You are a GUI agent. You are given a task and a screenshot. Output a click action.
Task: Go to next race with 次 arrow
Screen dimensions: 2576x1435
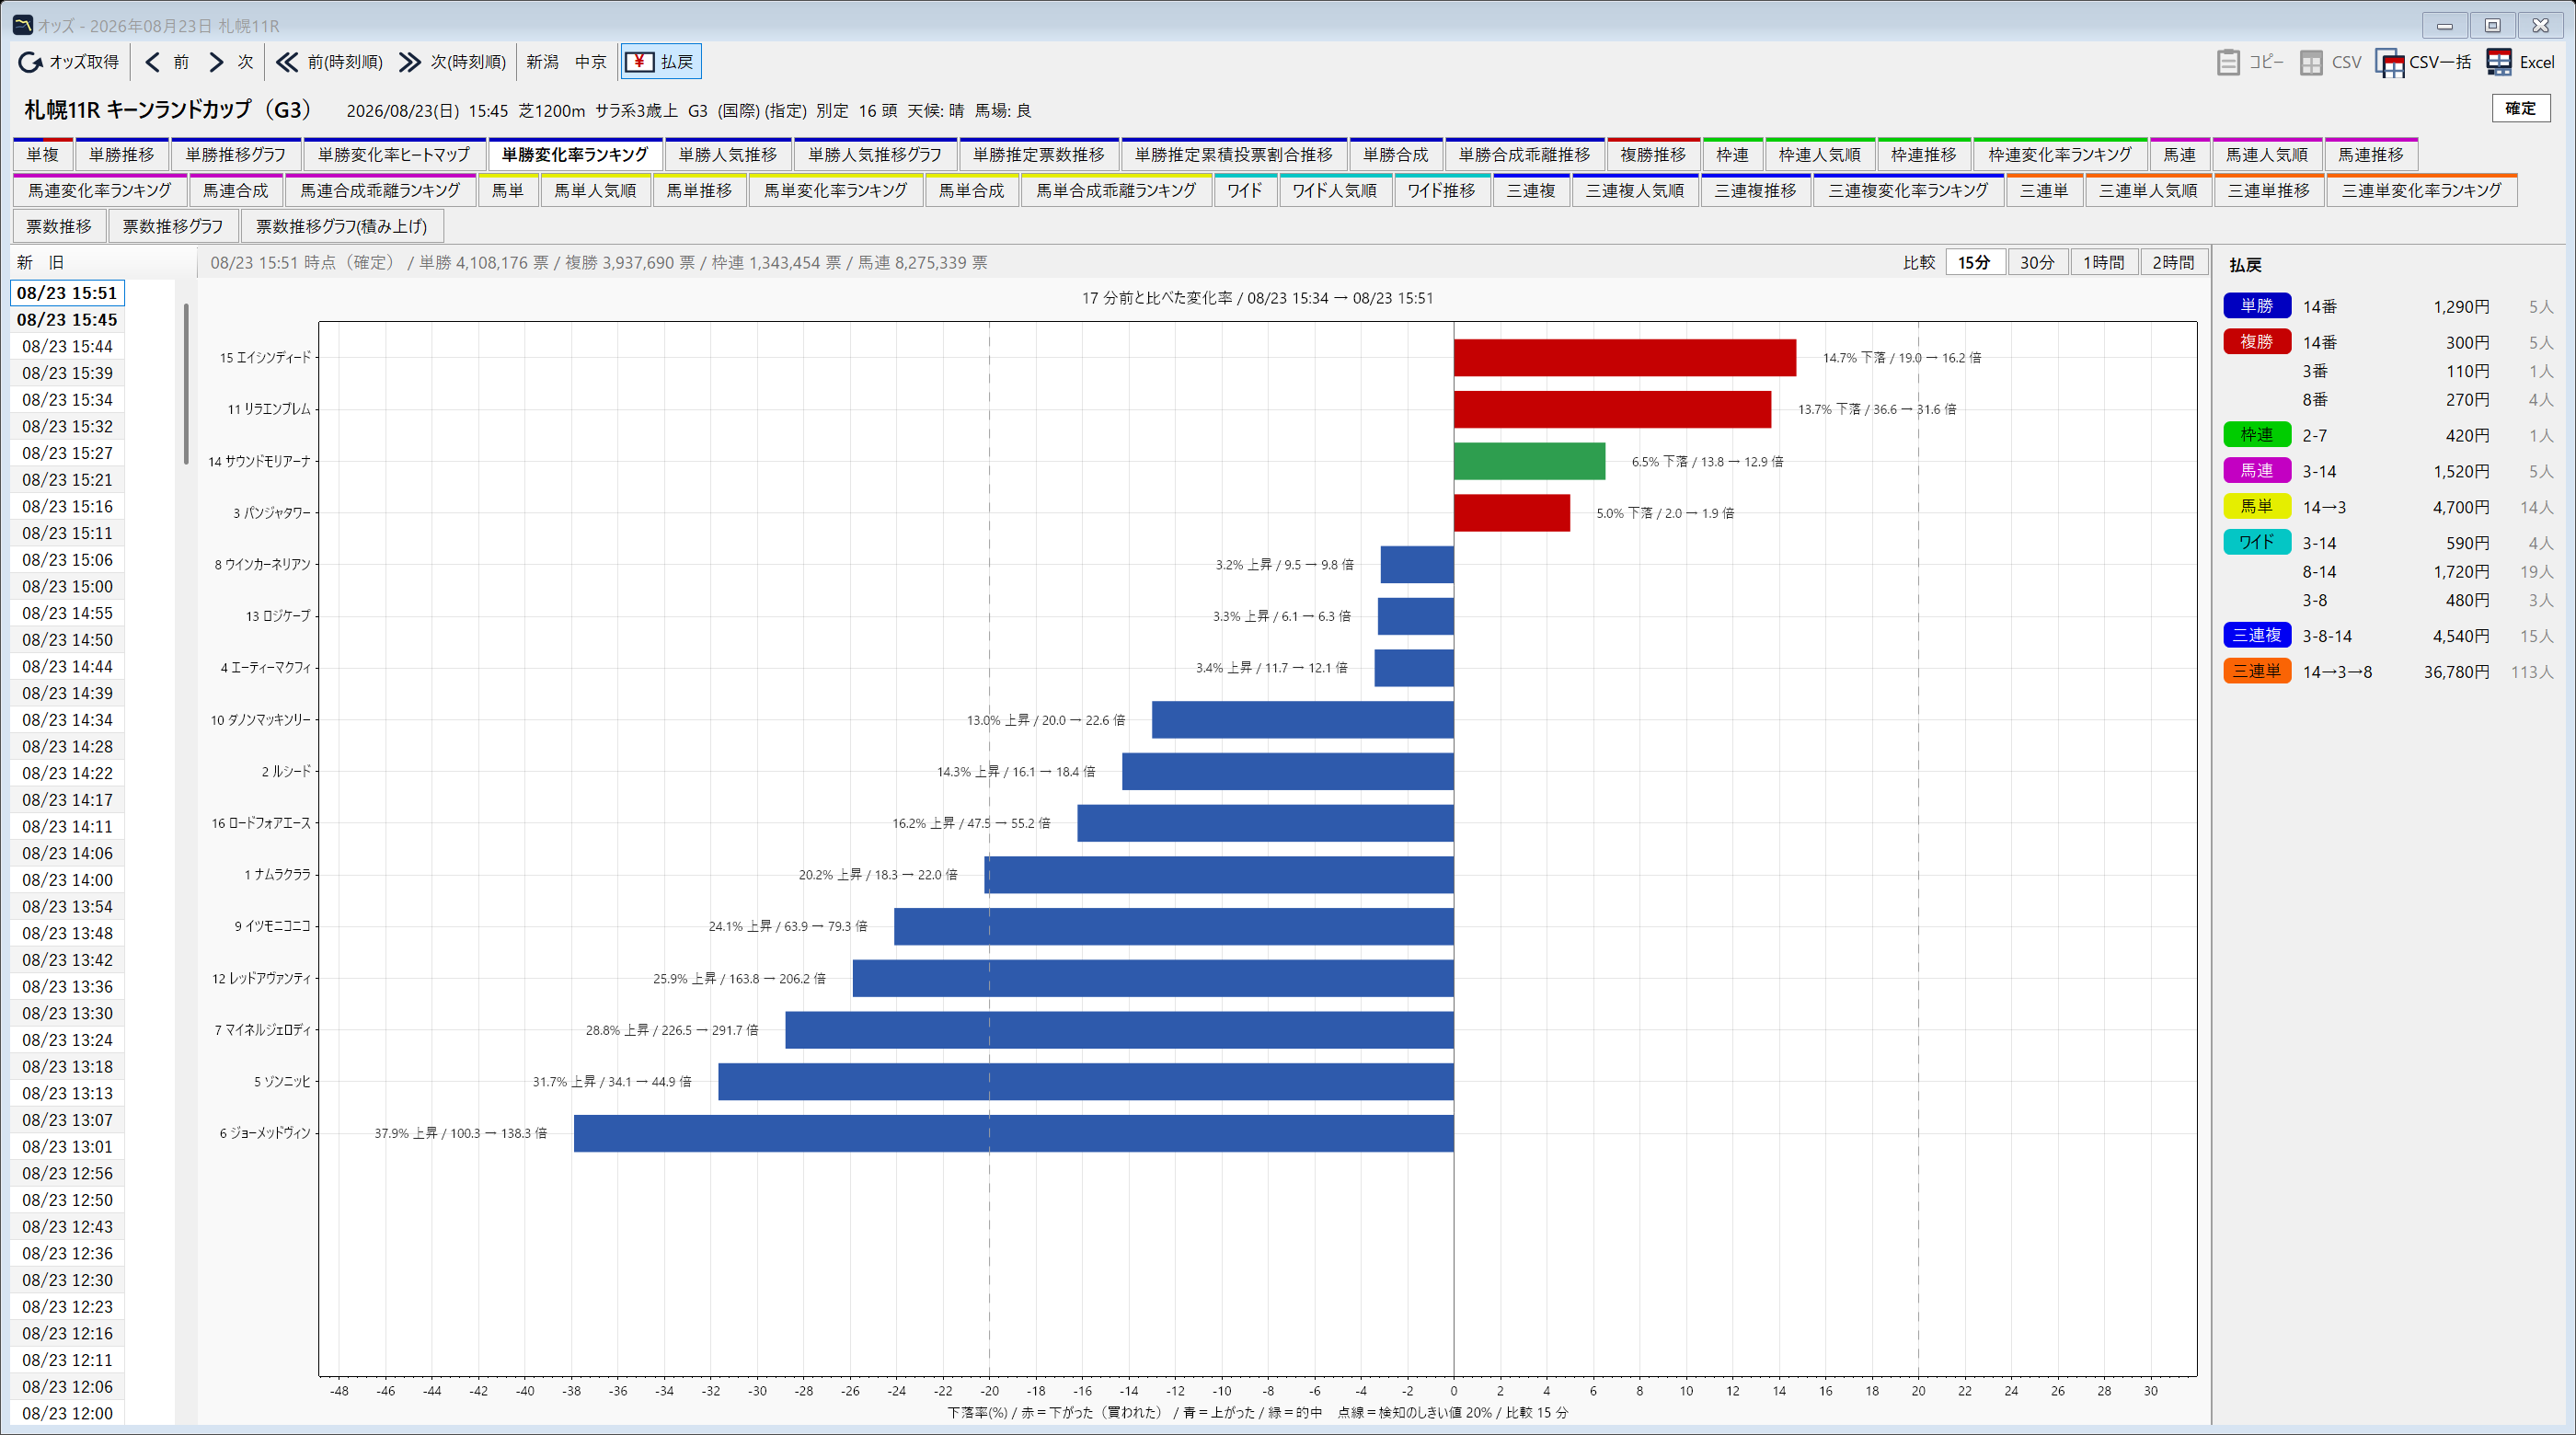pyautogui.click(x=216, y=62)
